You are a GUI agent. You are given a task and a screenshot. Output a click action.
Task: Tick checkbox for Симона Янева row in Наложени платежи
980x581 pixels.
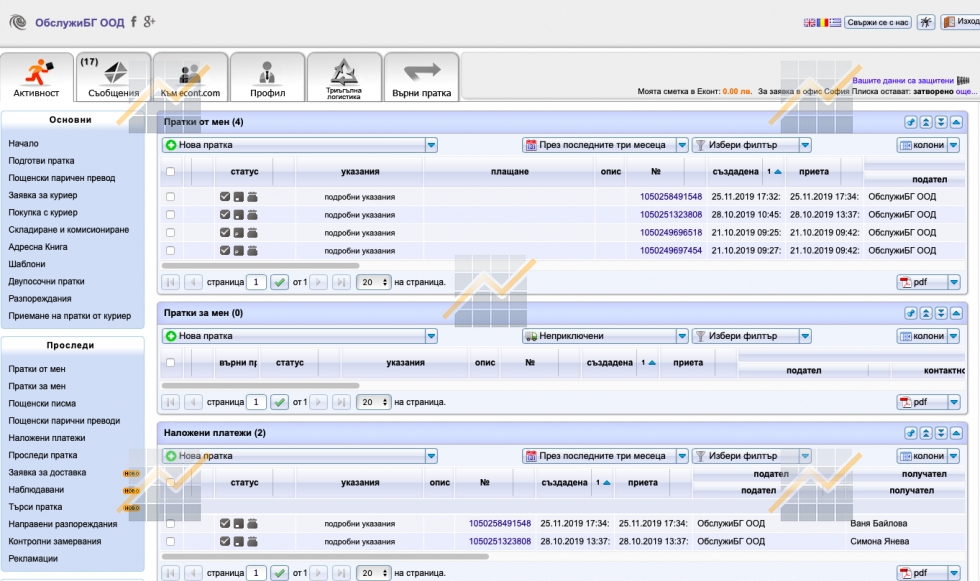171,542
